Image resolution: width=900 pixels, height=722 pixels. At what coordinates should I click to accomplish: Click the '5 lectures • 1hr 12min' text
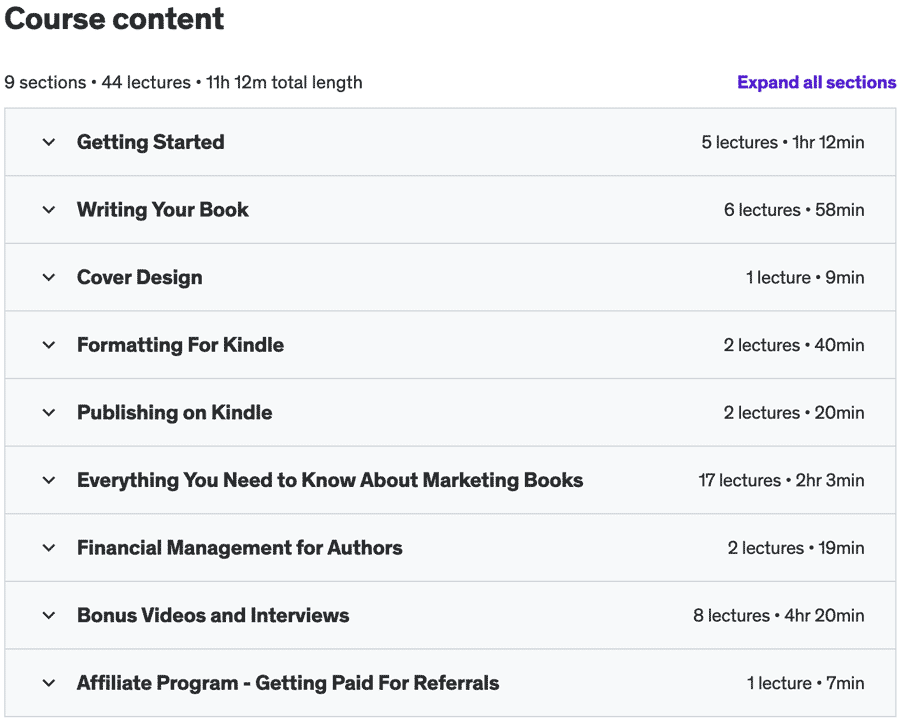pyautogui.click(x=782, y=142)
